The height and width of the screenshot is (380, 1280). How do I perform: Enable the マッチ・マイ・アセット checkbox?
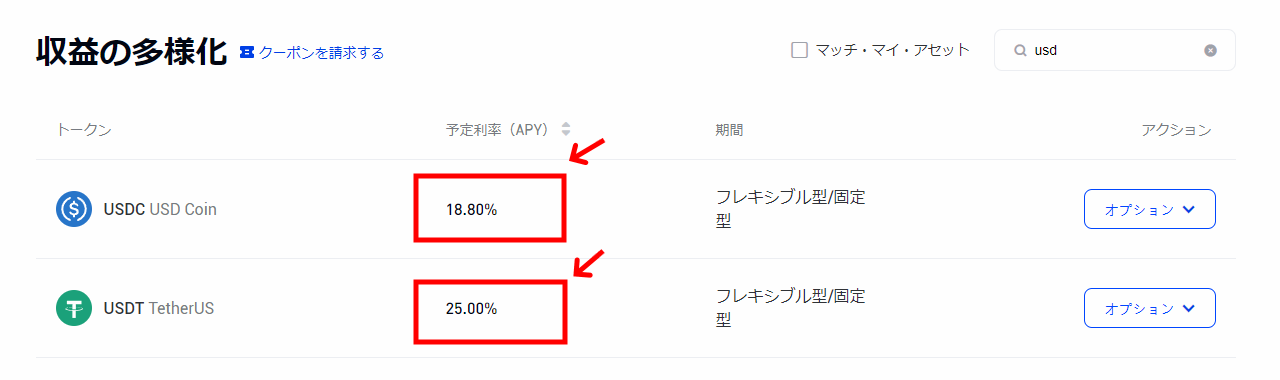point(799,50)
